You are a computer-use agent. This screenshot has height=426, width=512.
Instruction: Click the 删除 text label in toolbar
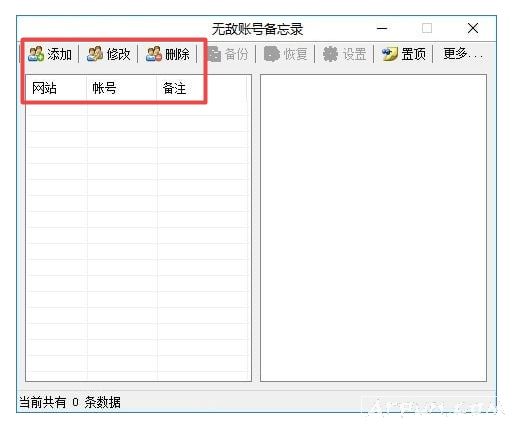point(177,54)
